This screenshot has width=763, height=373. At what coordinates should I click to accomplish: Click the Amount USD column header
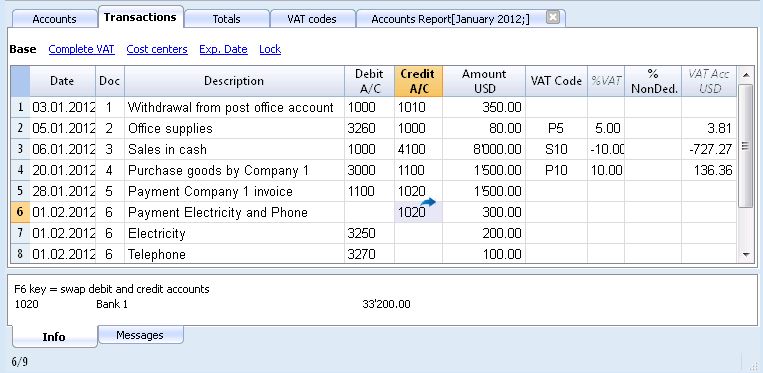point(484,81)
